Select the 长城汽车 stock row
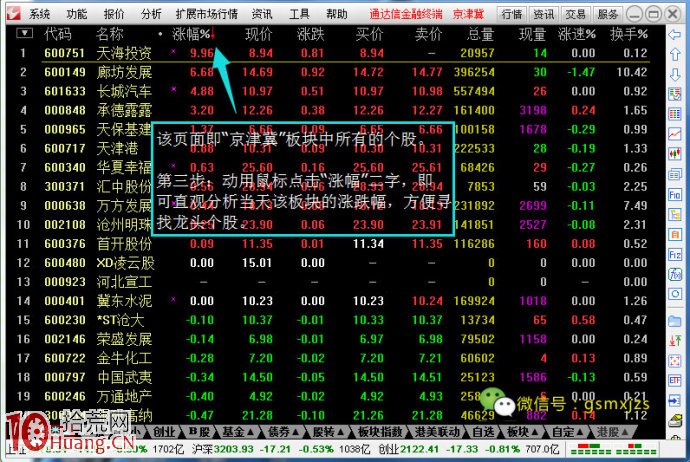 (334, 91)
